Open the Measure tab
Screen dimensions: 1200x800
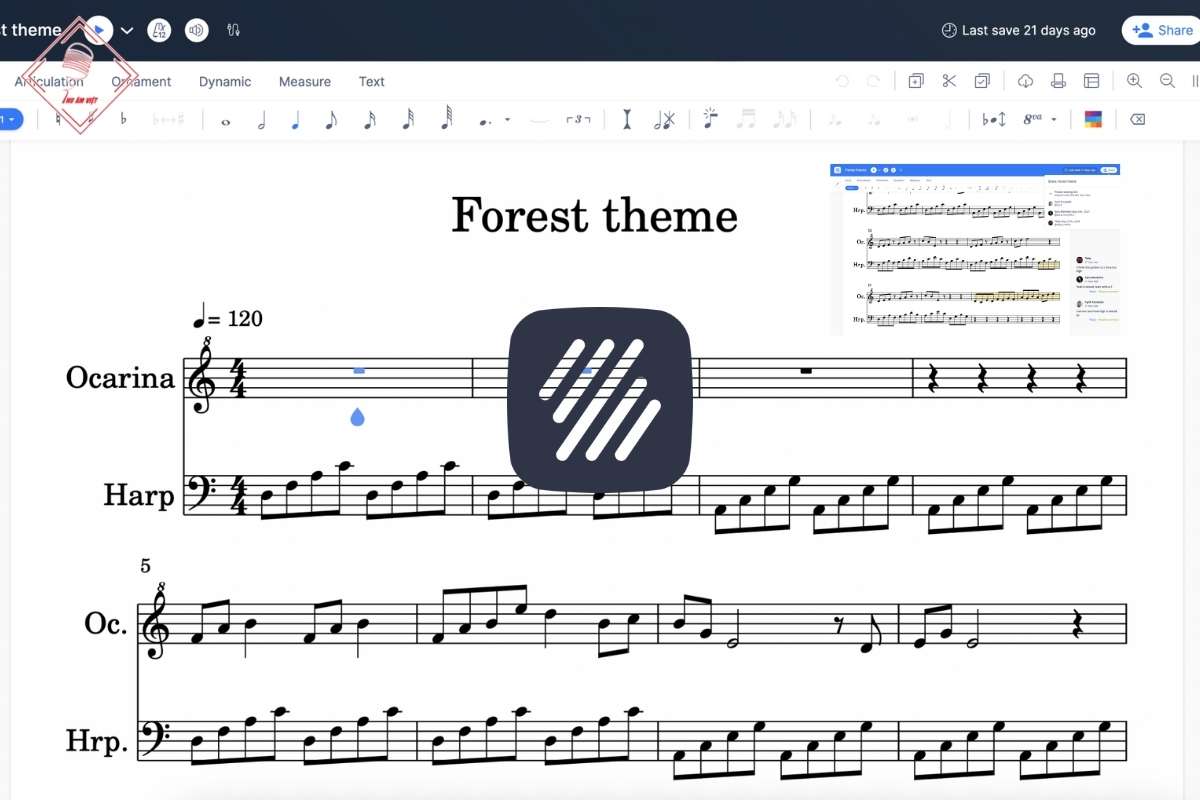click(305, 82)
